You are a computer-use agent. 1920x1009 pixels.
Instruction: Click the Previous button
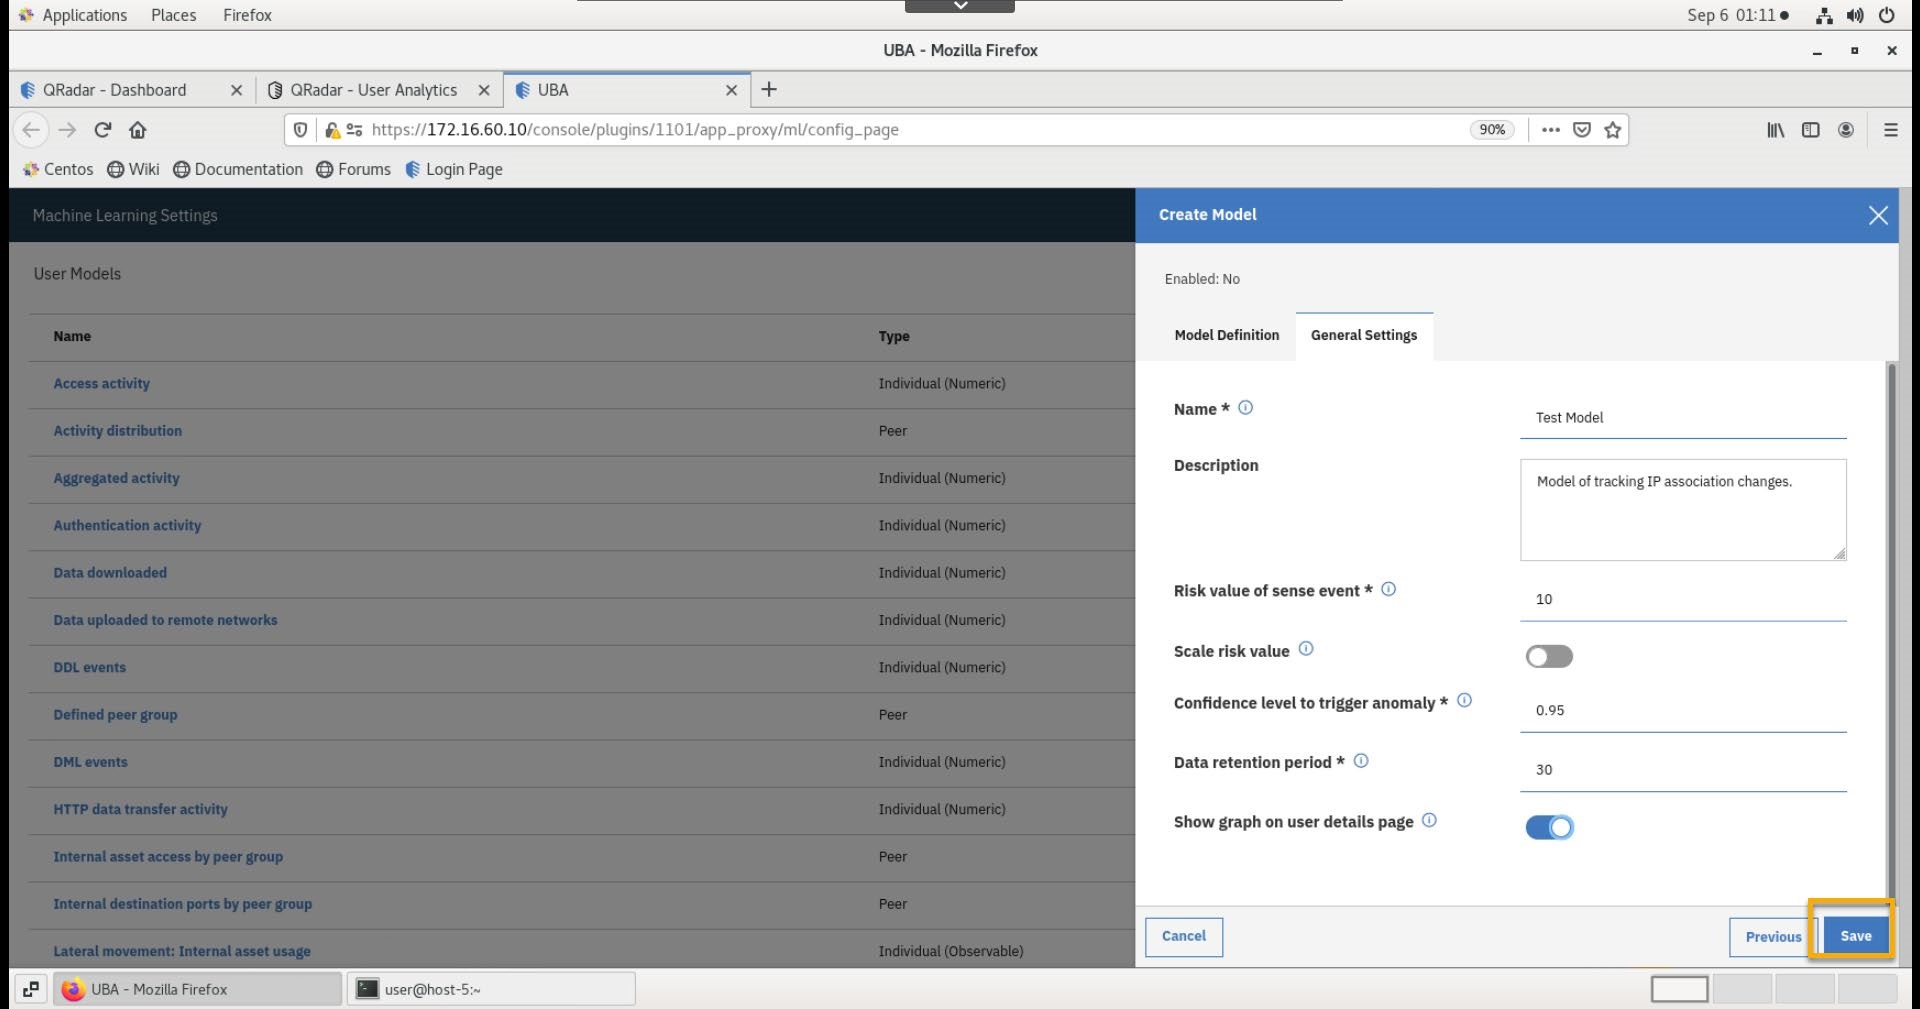pos(1773,937)
